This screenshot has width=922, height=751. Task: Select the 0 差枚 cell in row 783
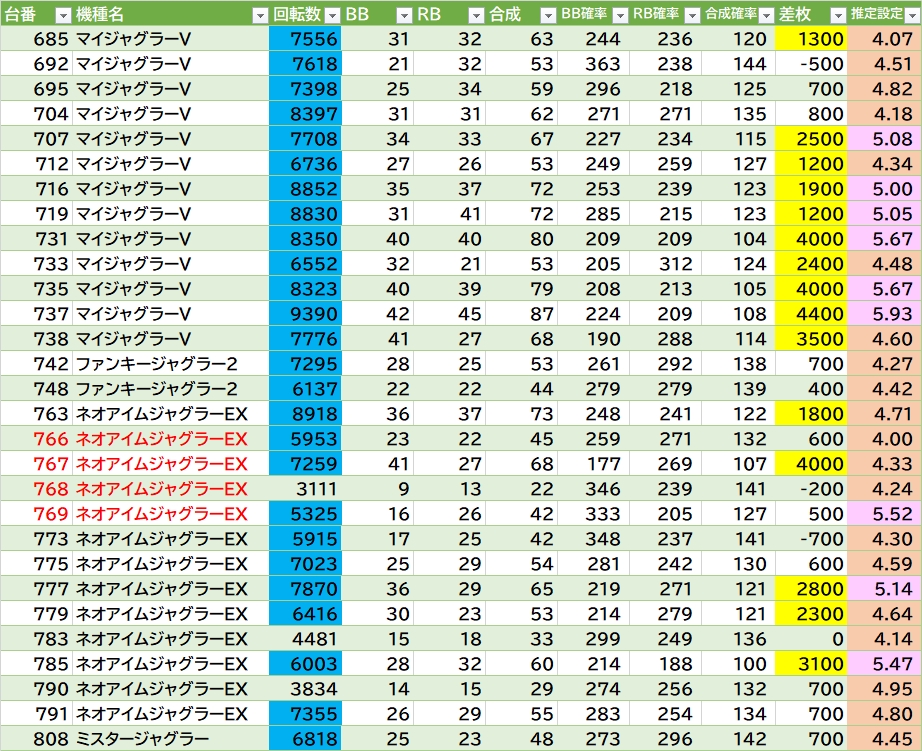(811, 639)
